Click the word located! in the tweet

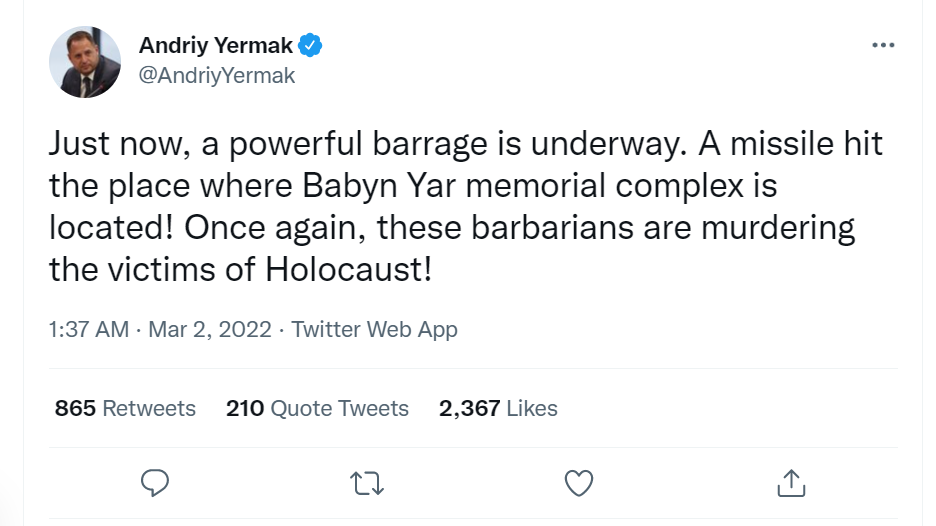tap(111, 227)
